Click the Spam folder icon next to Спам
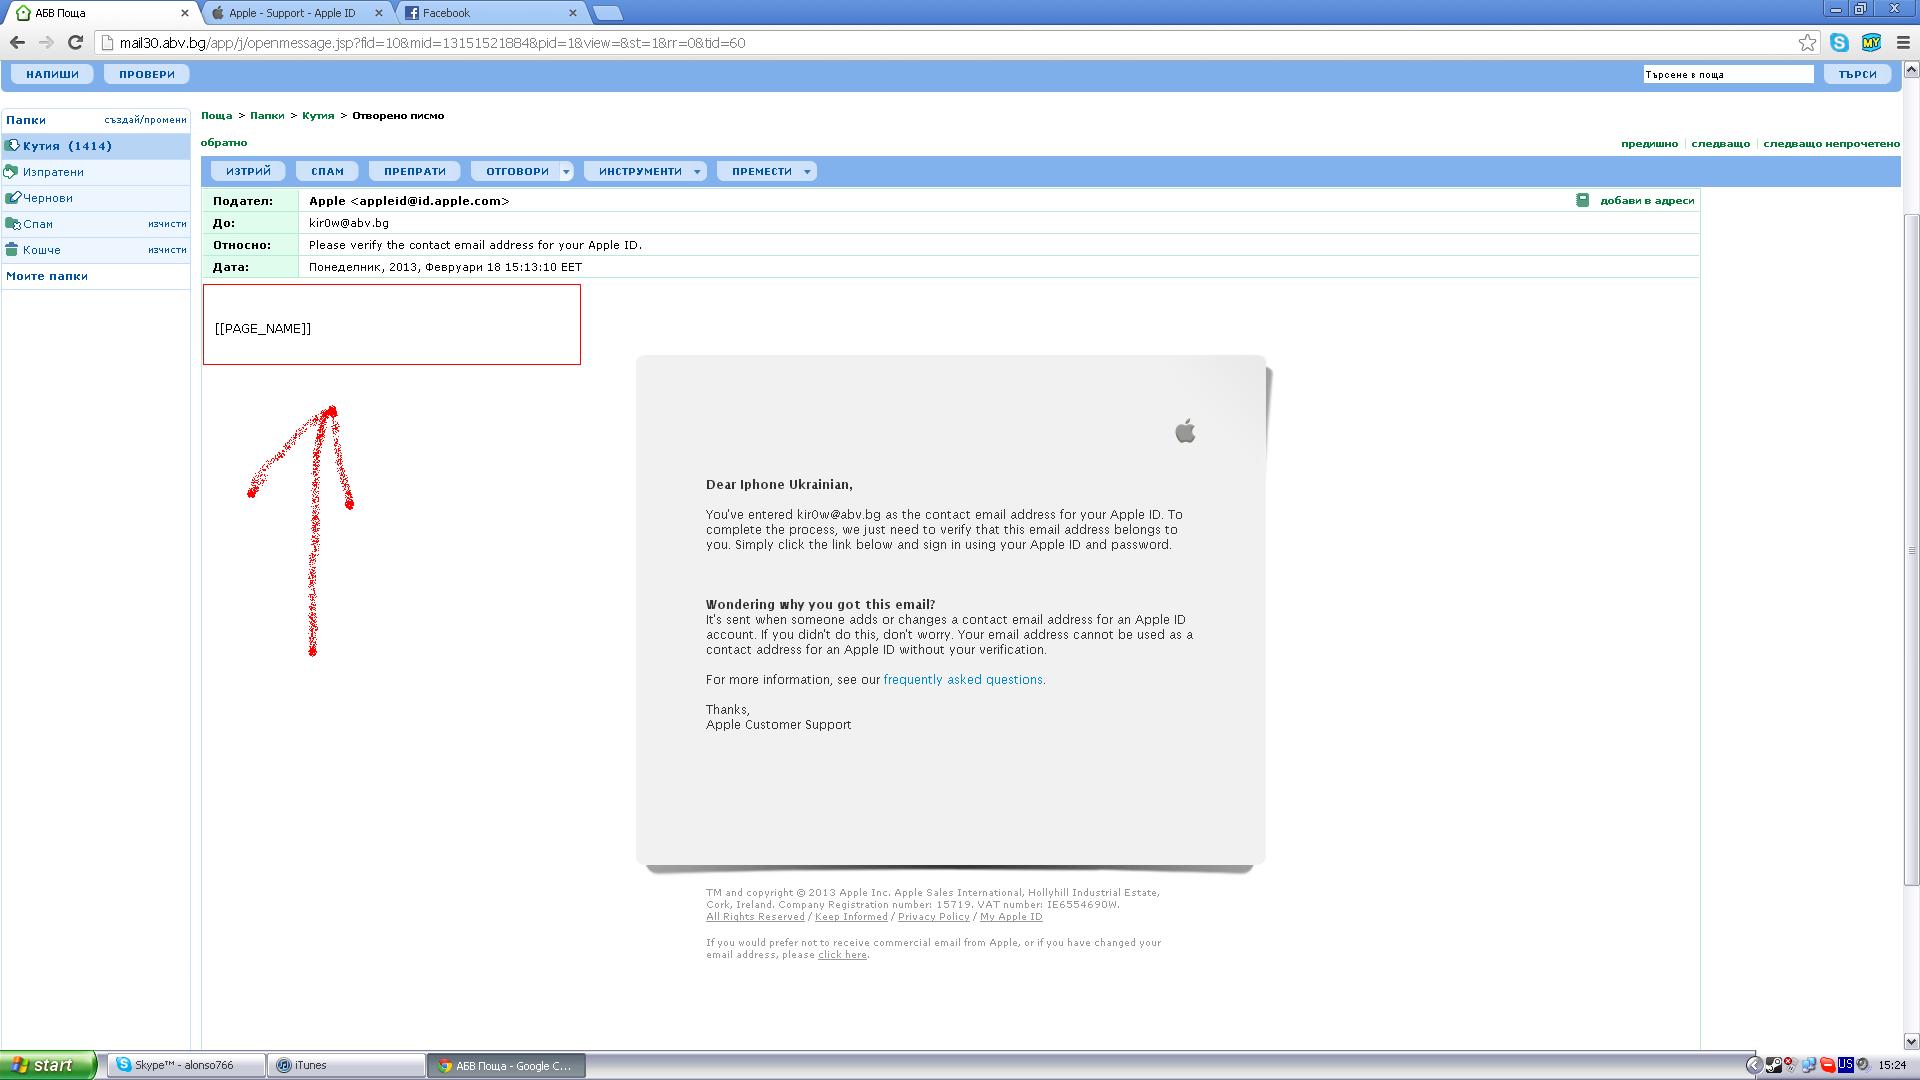Image resolution: width=1920 pixels, height=1080 pixels. pyautogui.click(x=12, y=223)
